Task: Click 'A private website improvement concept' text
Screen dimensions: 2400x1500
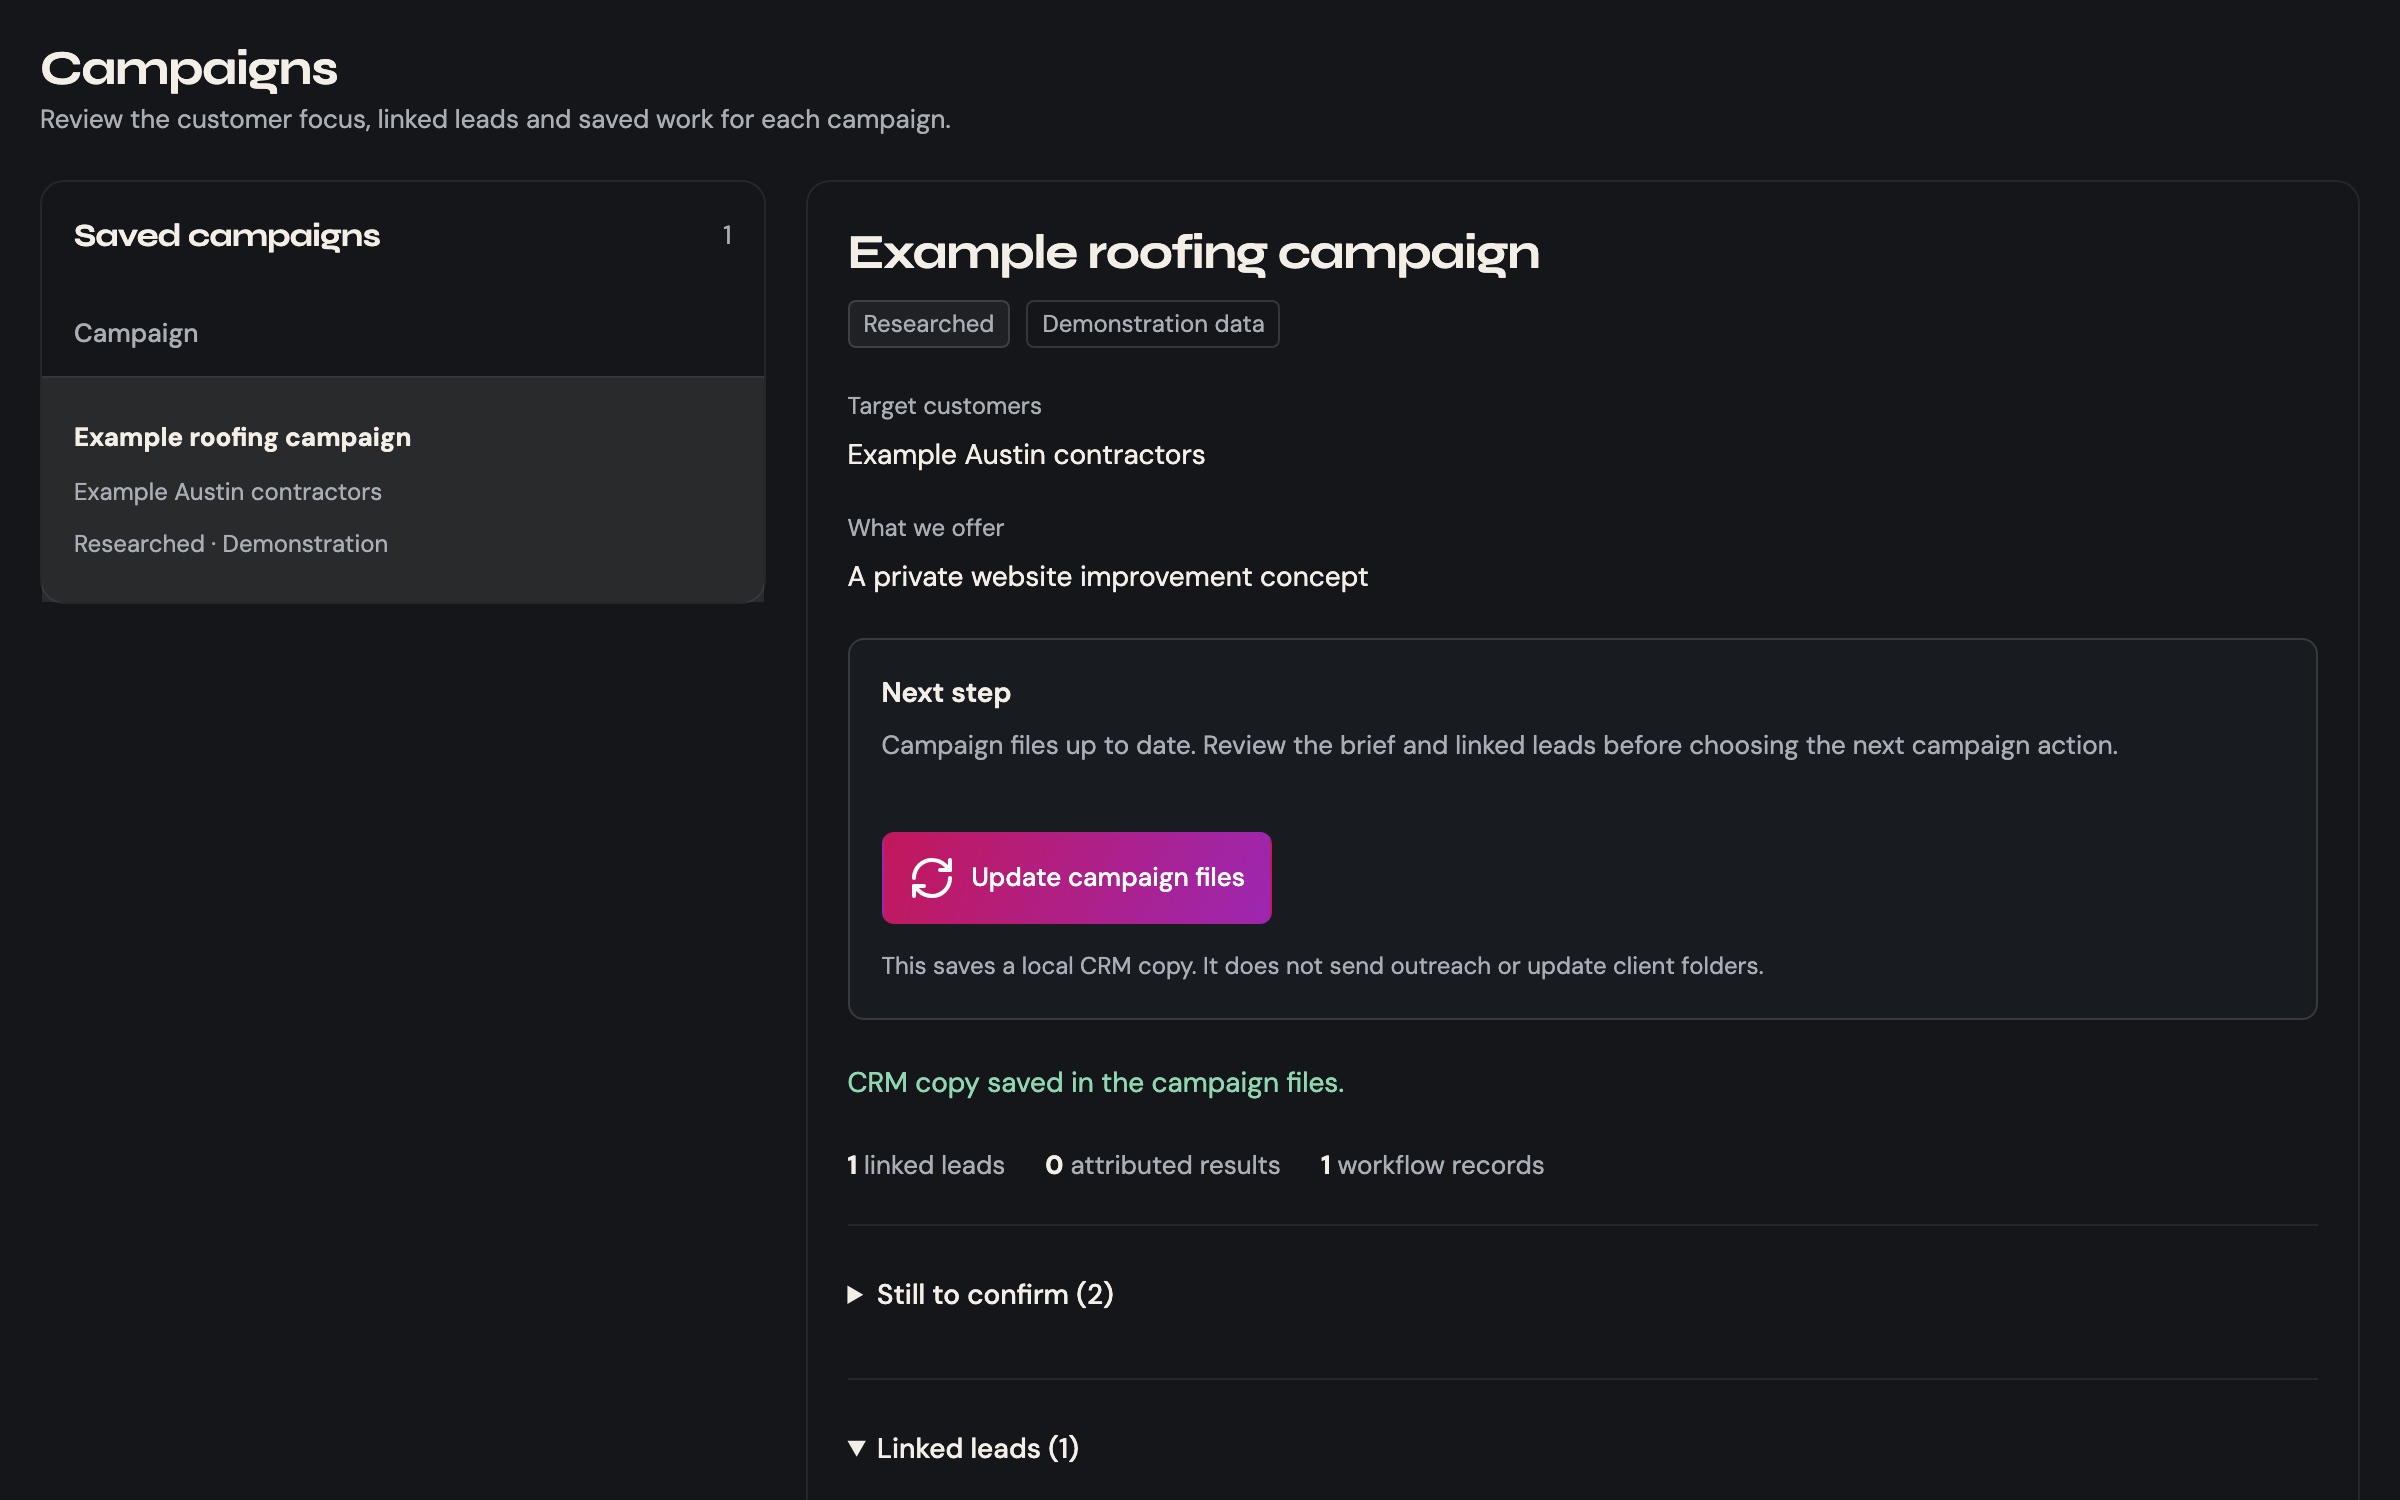Action: click(x=1107, y=577)
